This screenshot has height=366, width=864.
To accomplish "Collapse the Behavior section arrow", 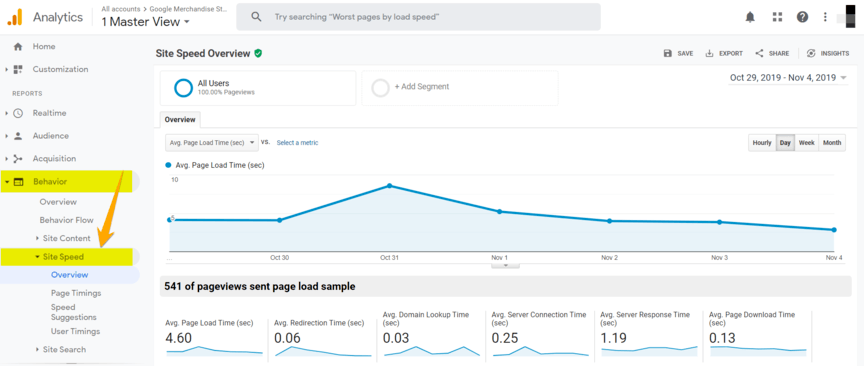I will tap(6, 182).
